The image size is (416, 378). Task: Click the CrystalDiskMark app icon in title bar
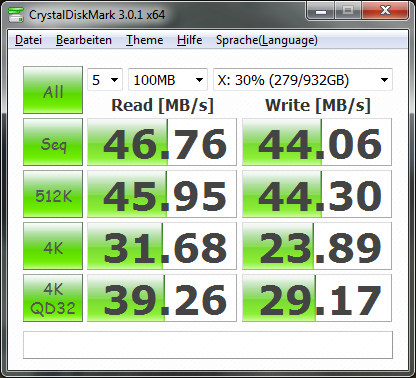[16, 15]
